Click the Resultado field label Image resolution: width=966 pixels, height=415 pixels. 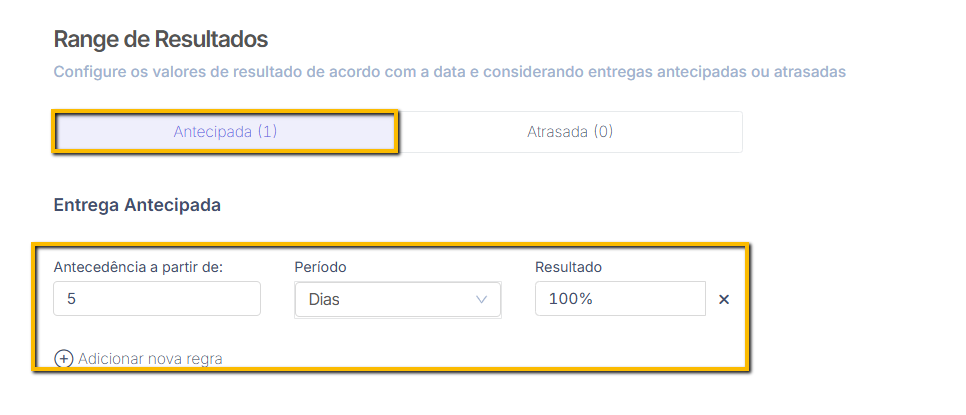[x=568, y=267]
